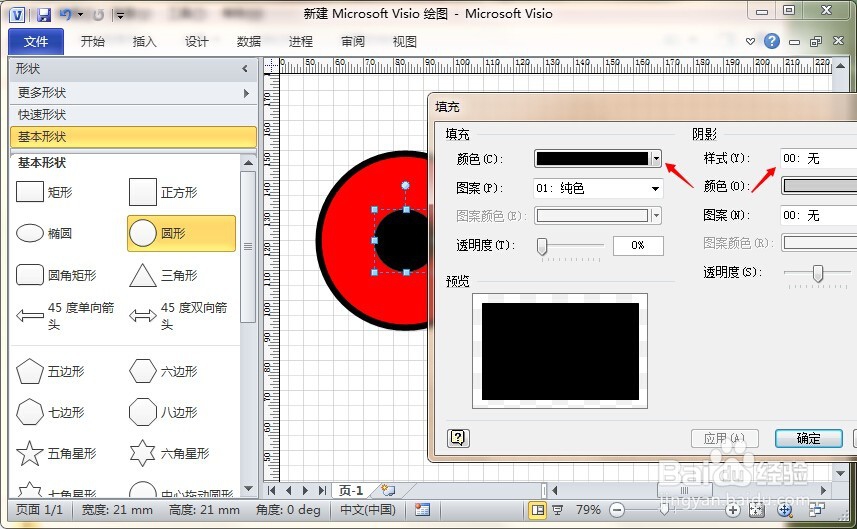The width and height of the screenshot is (857, 529).
Task: Click the shapes list scroll down arrow
Action: [x=248, y=489]
